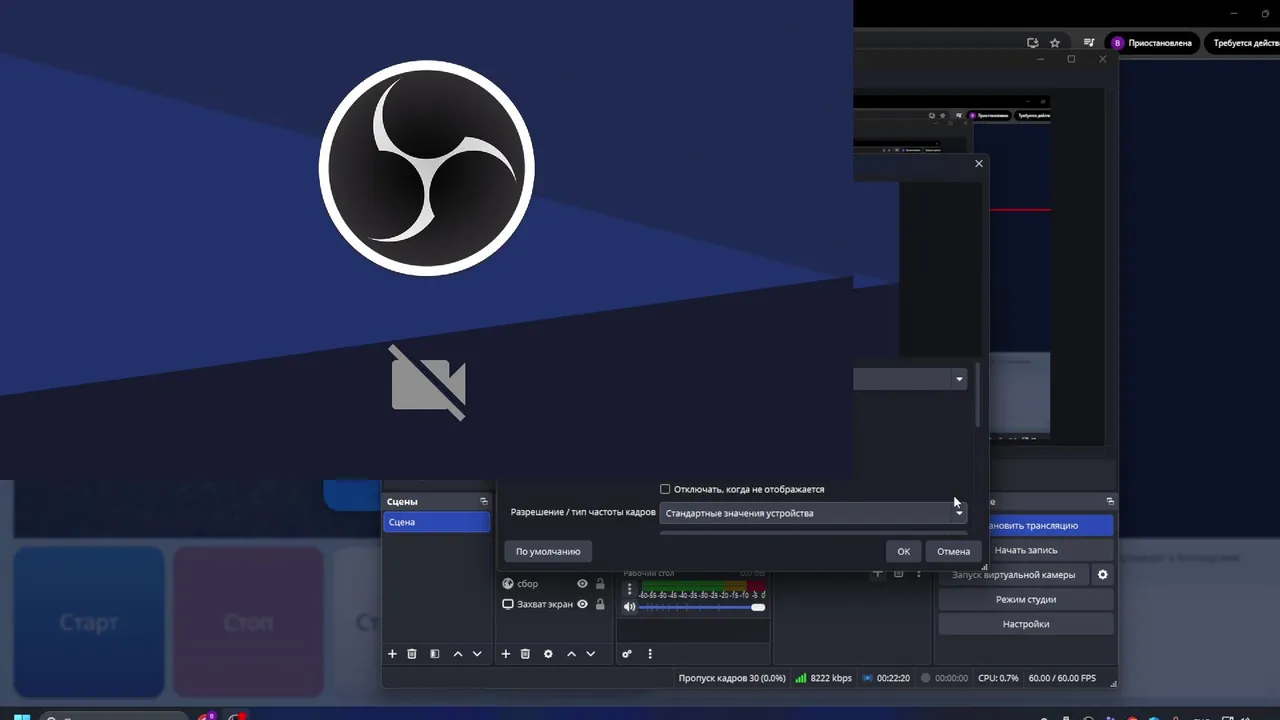Click the blurred Старт card
The image size is (1280, 720).
tap(89, 622)
